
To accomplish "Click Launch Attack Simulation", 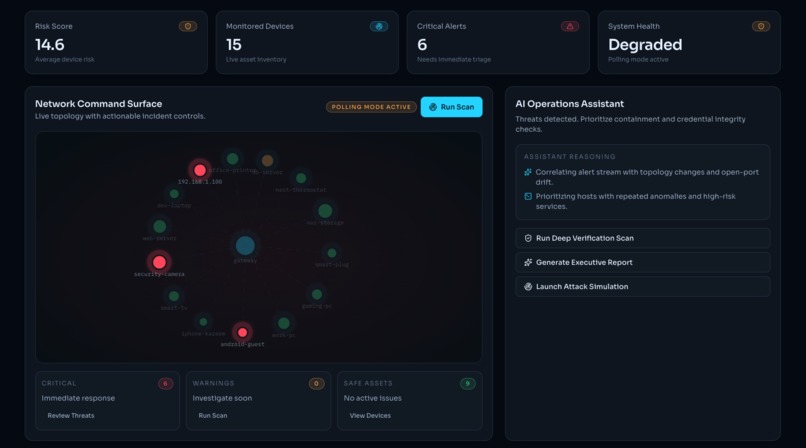I will tap(643, 287).
